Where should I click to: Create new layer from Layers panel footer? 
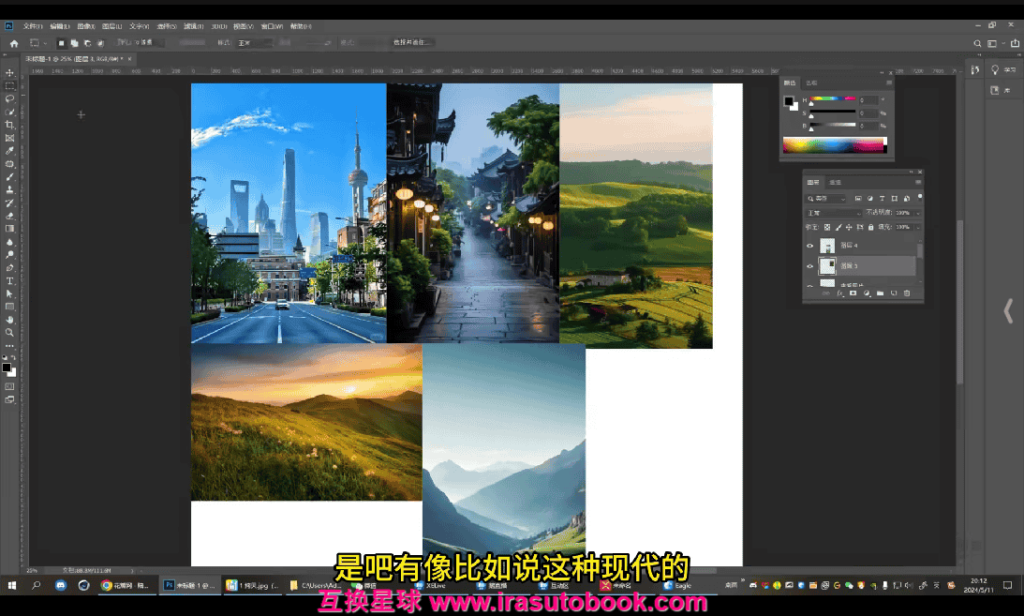[893, 294]
